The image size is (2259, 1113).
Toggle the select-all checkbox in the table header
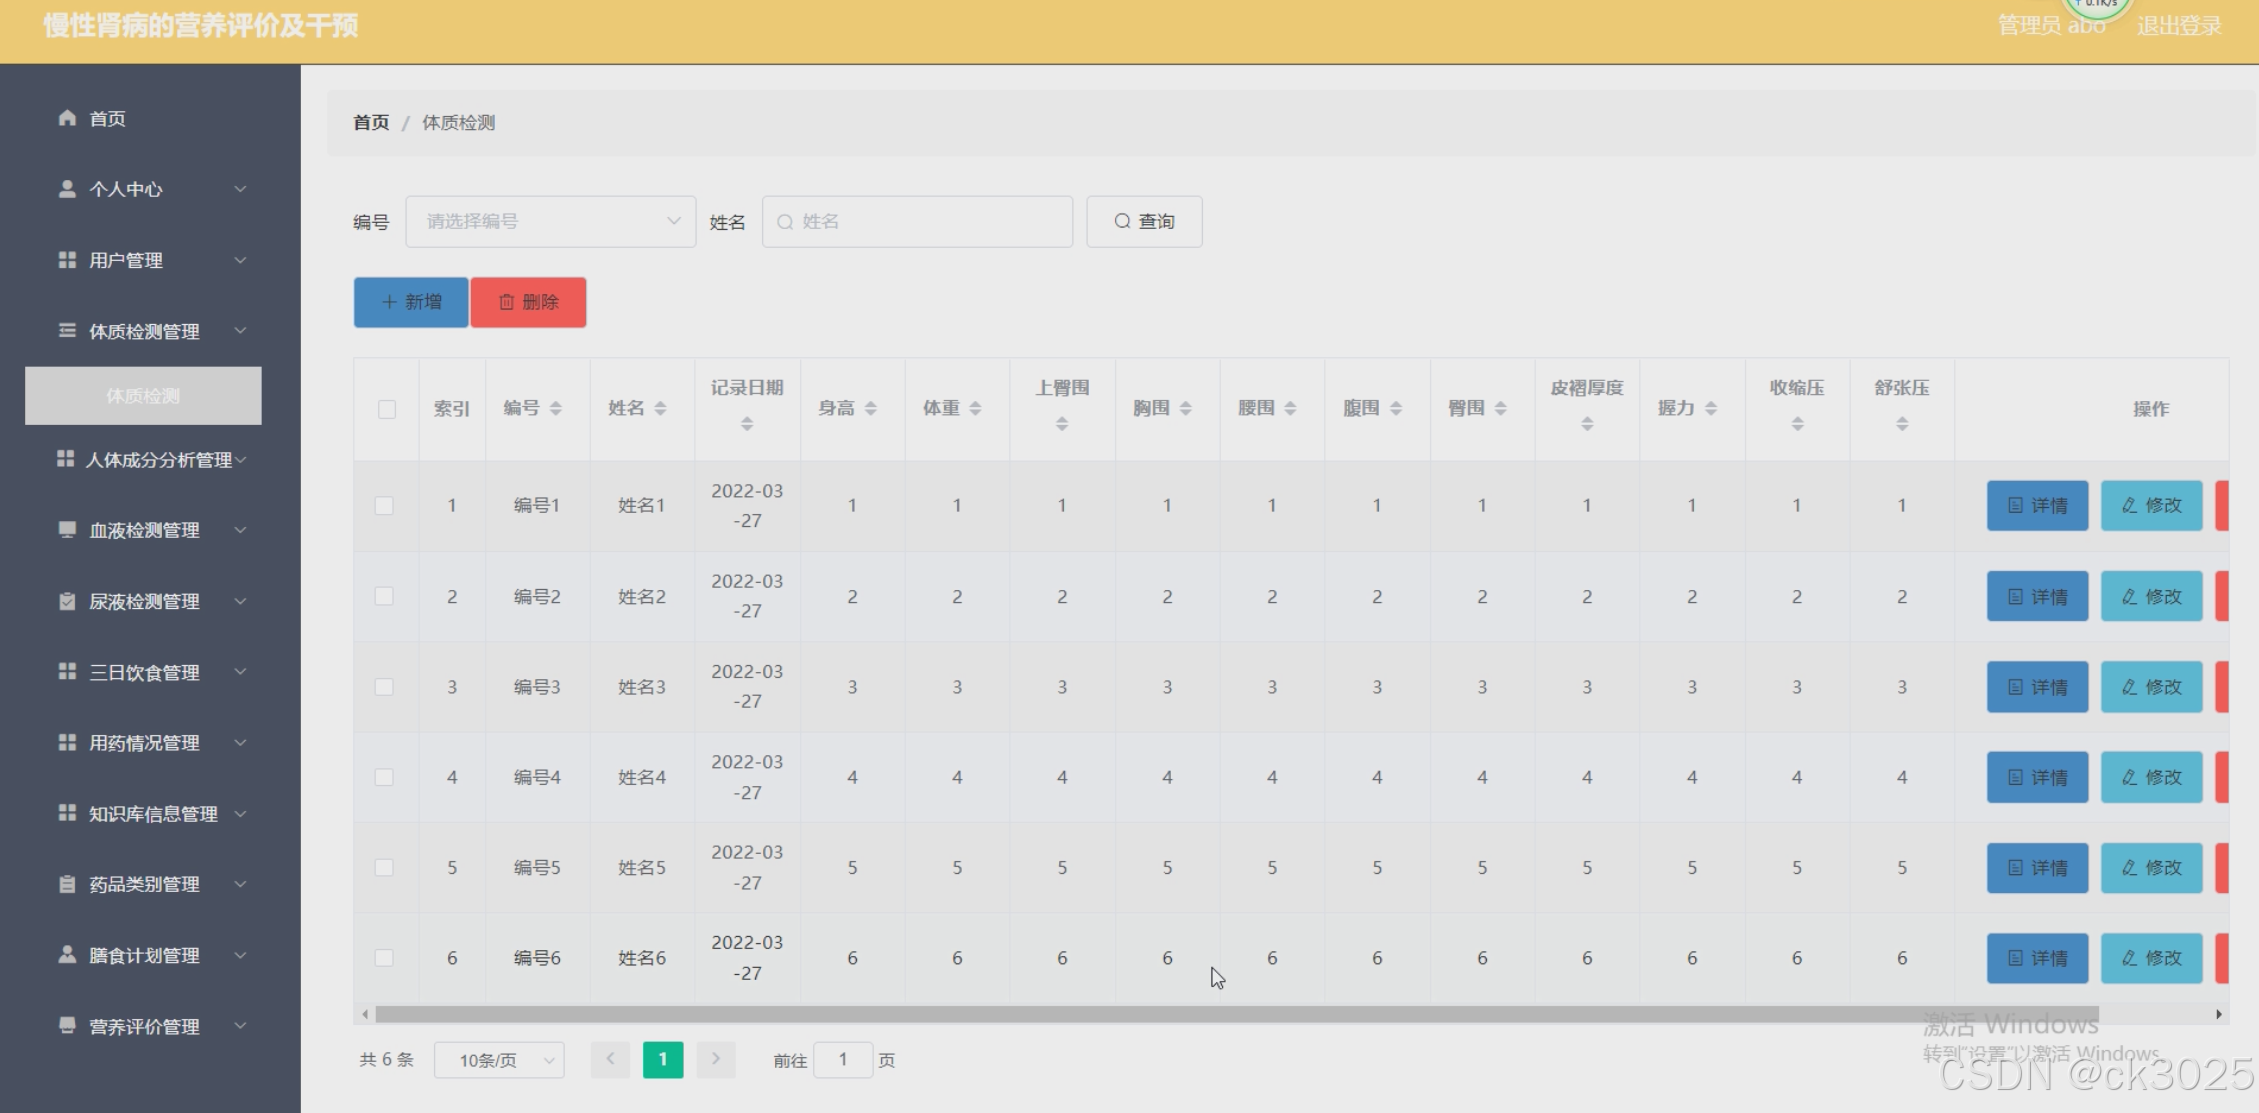pos(387,409)
